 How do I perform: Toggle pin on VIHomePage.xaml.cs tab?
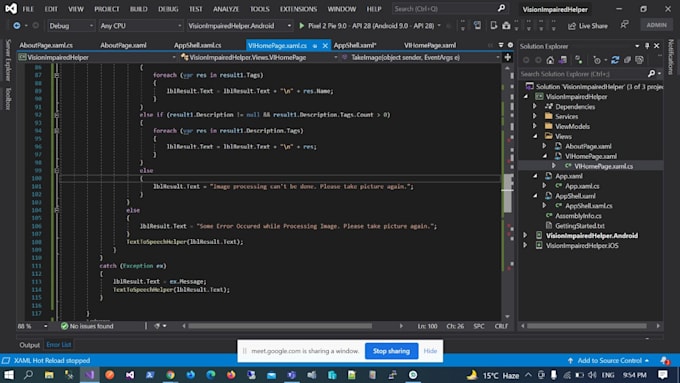[315, 46]
